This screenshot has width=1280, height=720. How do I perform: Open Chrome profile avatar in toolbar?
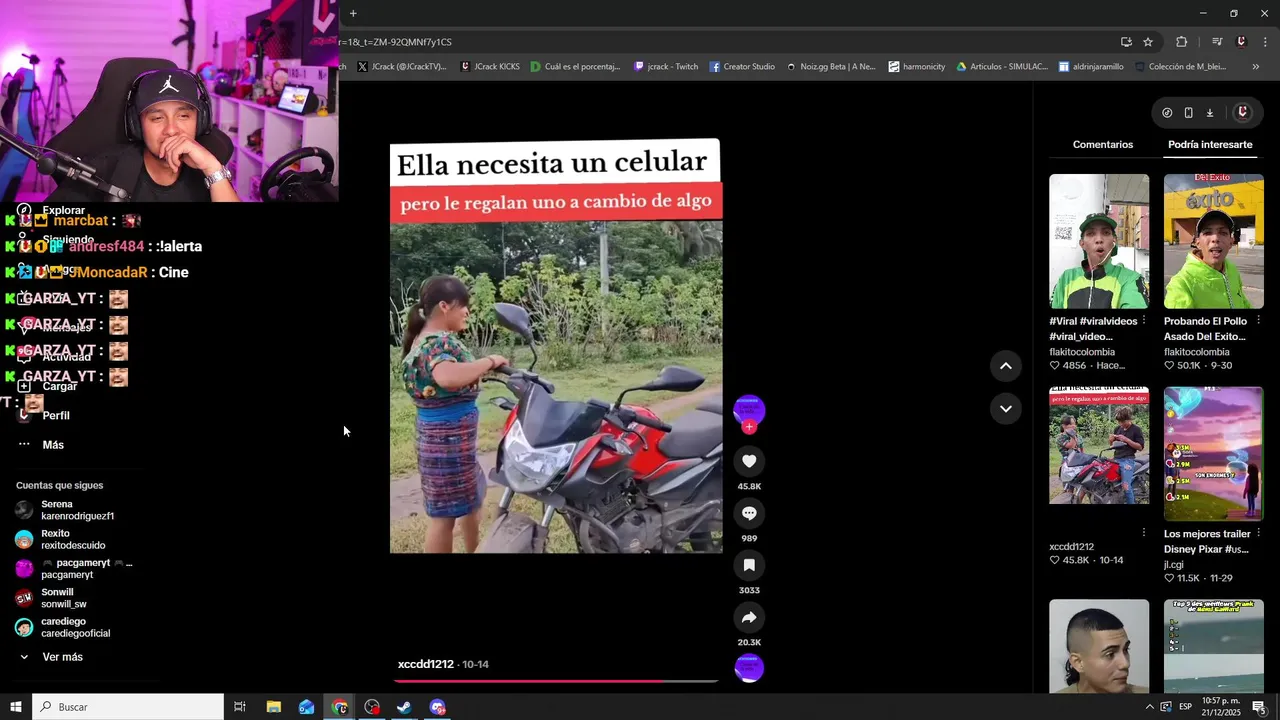1241,42
